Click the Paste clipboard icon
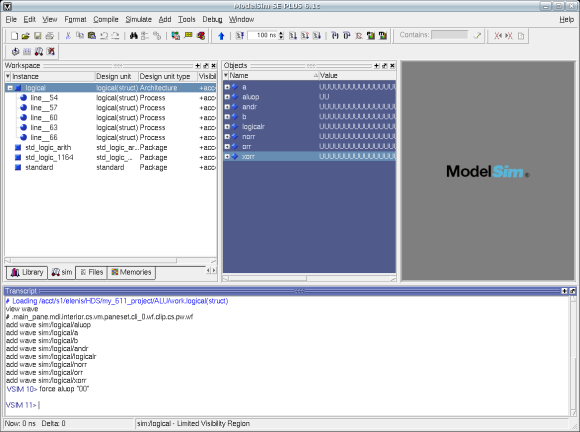This screenshot has height=432, width=580. point(92,36)
